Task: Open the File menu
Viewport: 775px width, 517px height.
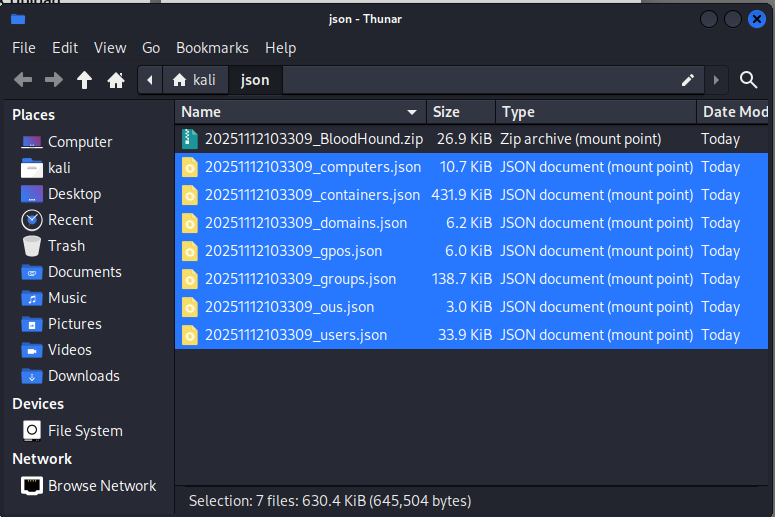Action: (x=24, y=48)
